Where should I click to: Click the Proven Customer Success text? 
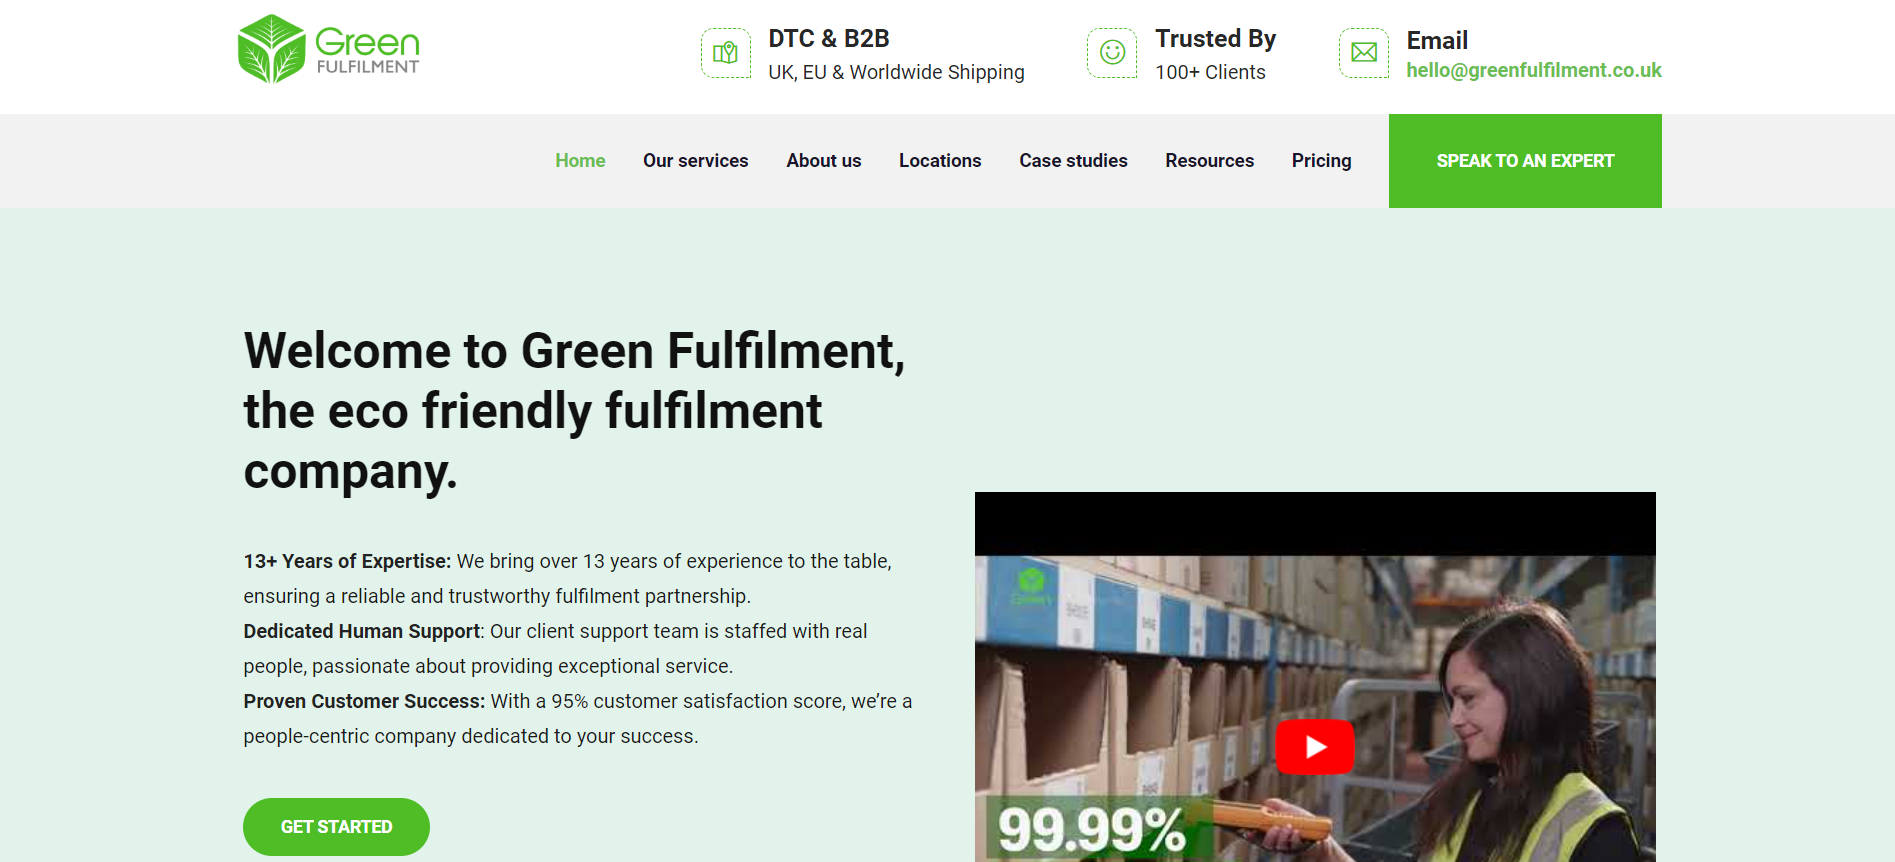pyautogui.click(x=364, y=701)
